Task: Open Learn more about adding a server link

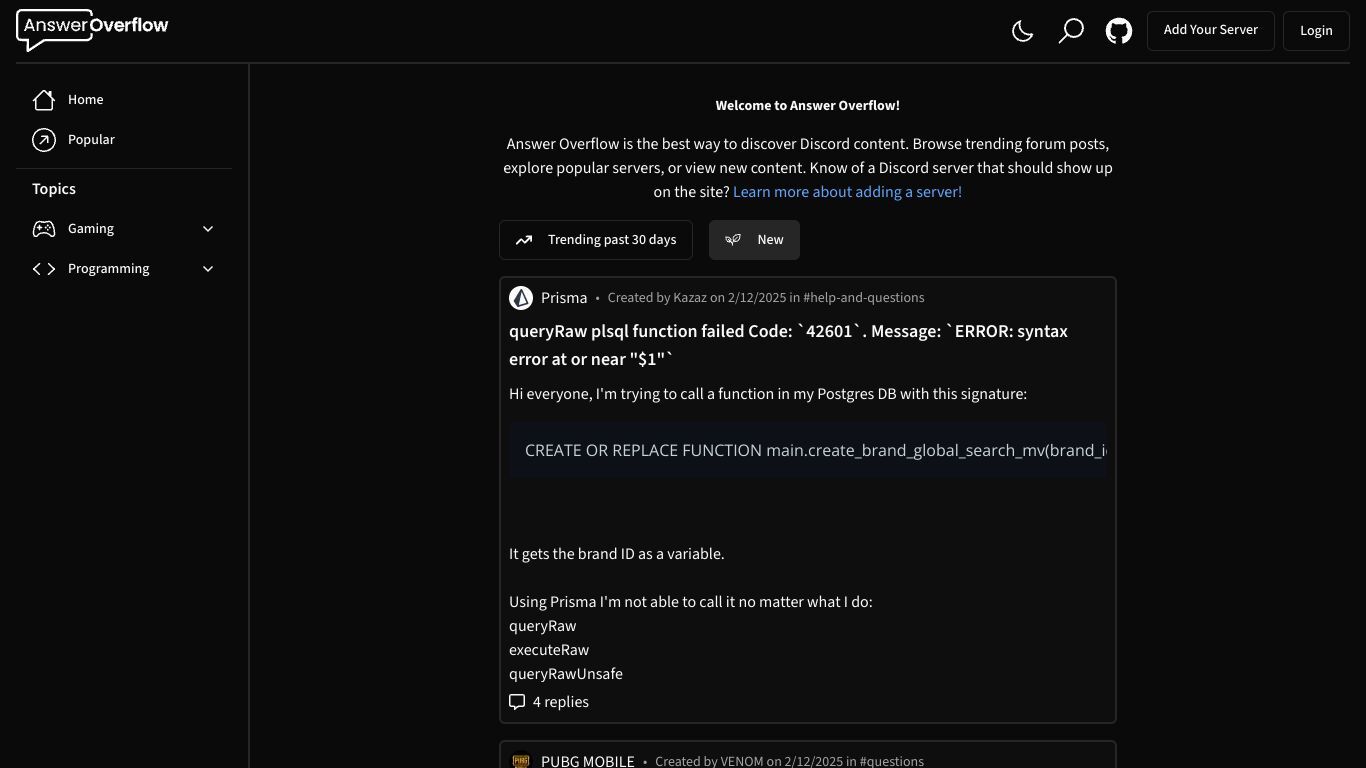Action: (x=847, y=192)
